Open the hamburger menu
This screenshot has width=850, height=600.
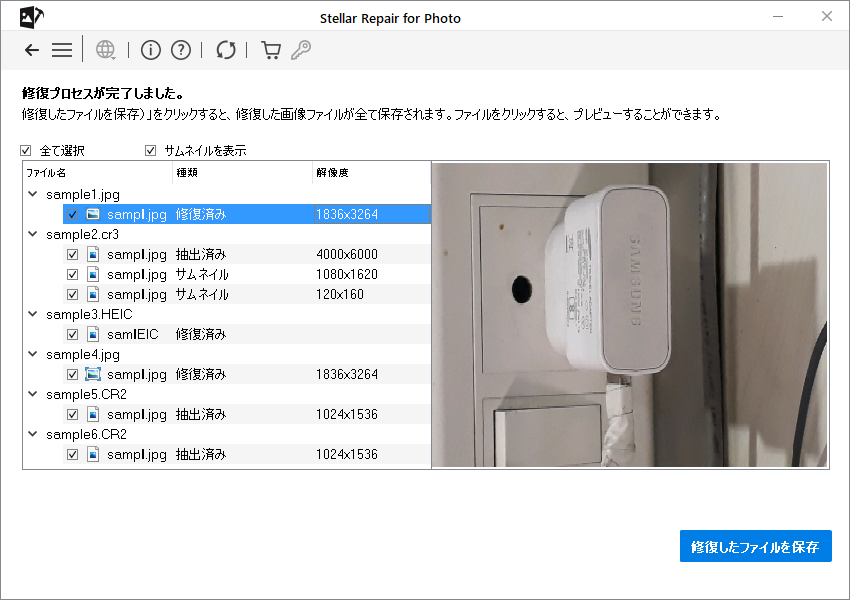(x=62, y=50)
